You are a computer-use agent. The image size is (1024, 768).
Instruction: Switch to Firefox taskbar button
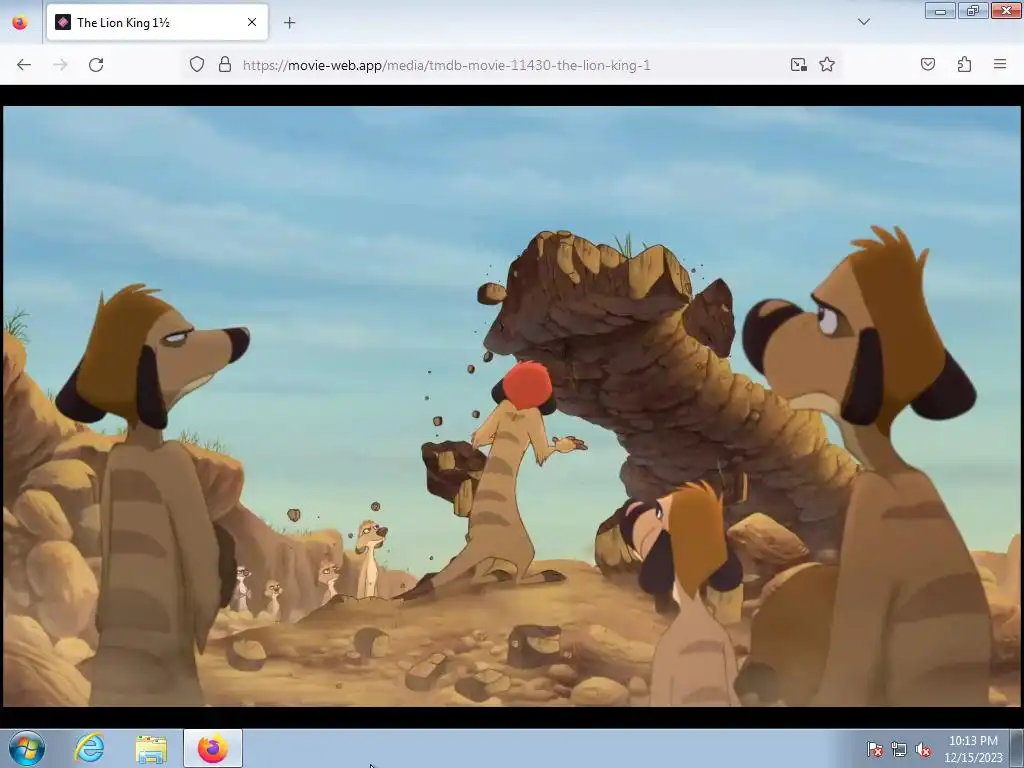click(x=213, y=748)
